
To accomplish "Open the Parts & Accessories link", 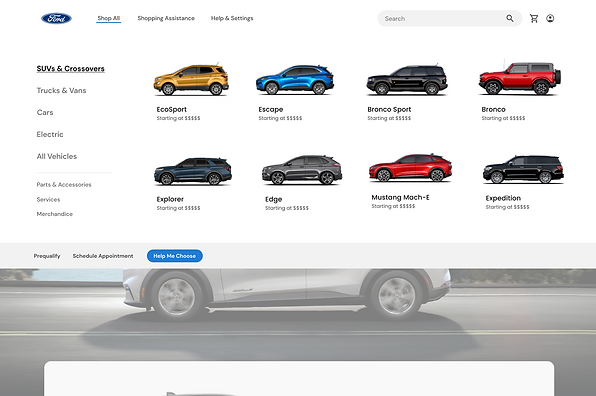I will click(x=64, y=185).
